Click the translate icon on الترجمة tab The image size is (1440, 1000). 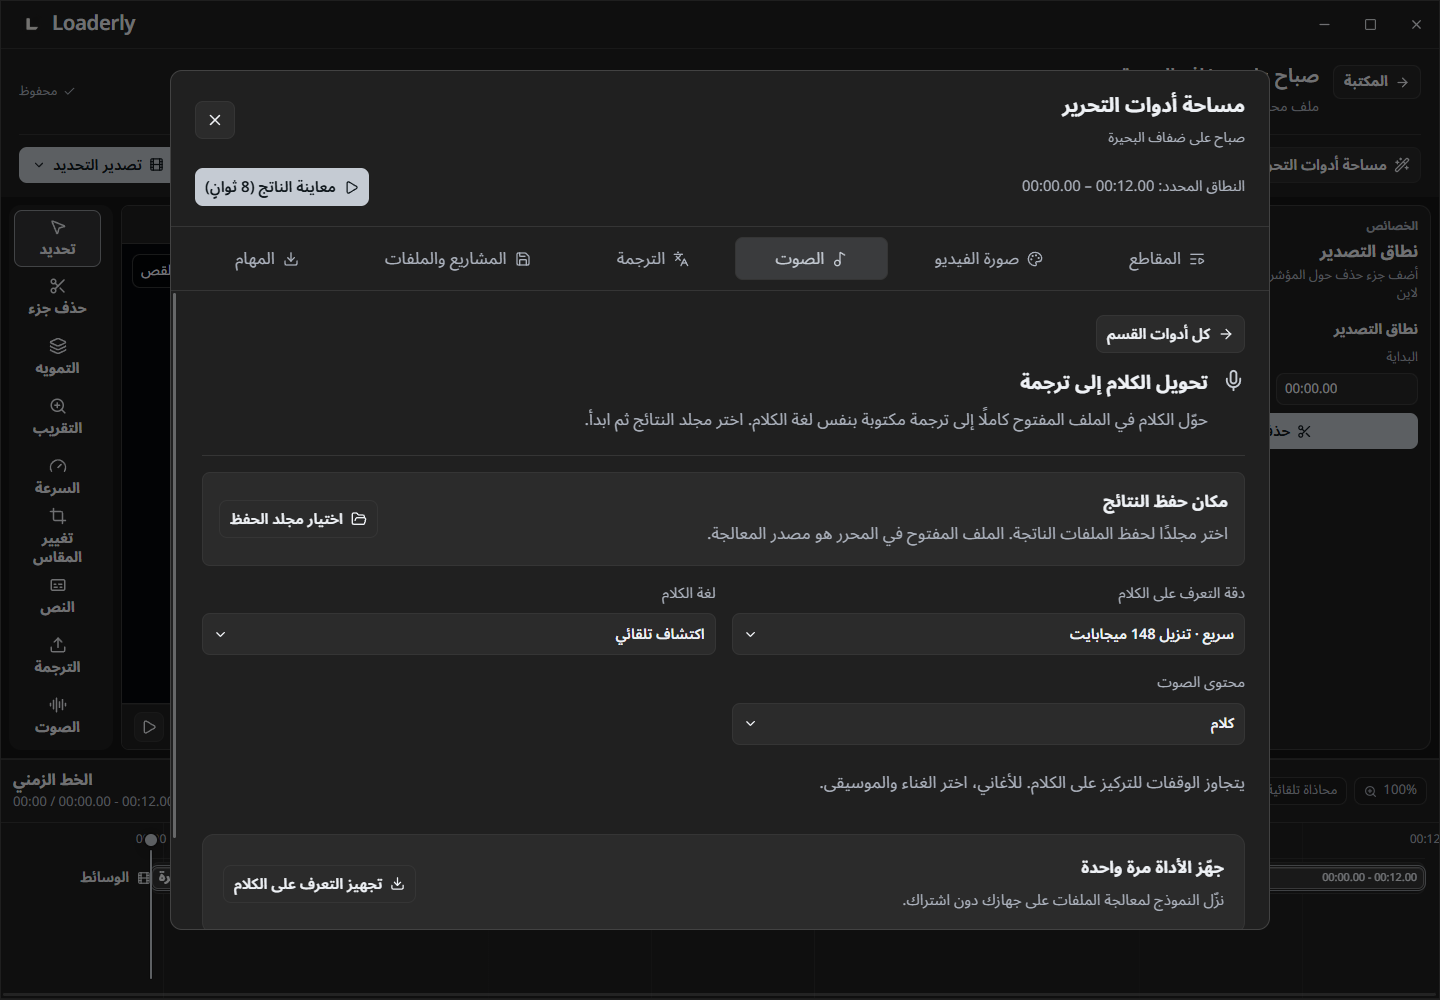click(x=681, y=259)
